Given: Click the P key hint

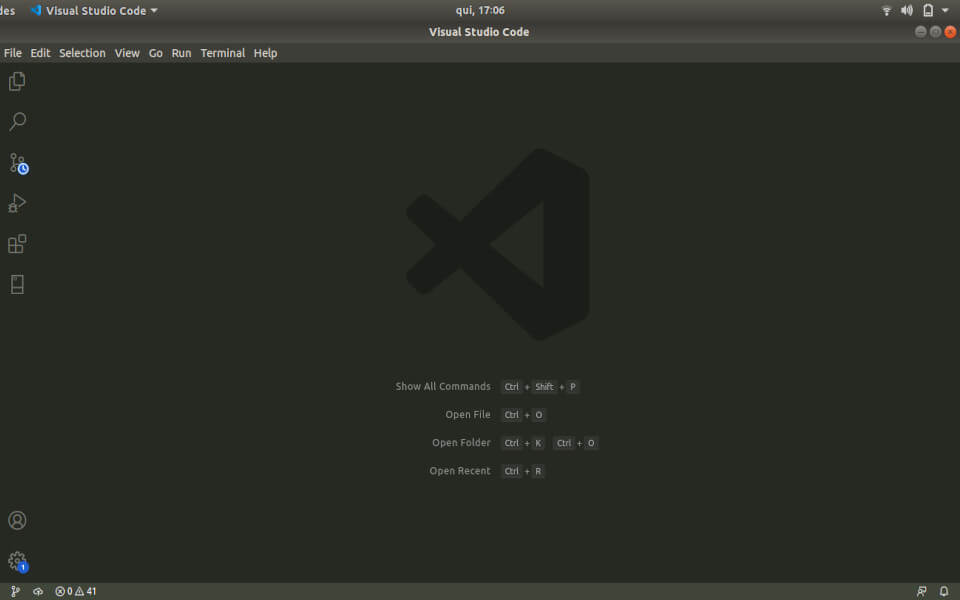Looking at the screenshot, I should tap(572, 387).
